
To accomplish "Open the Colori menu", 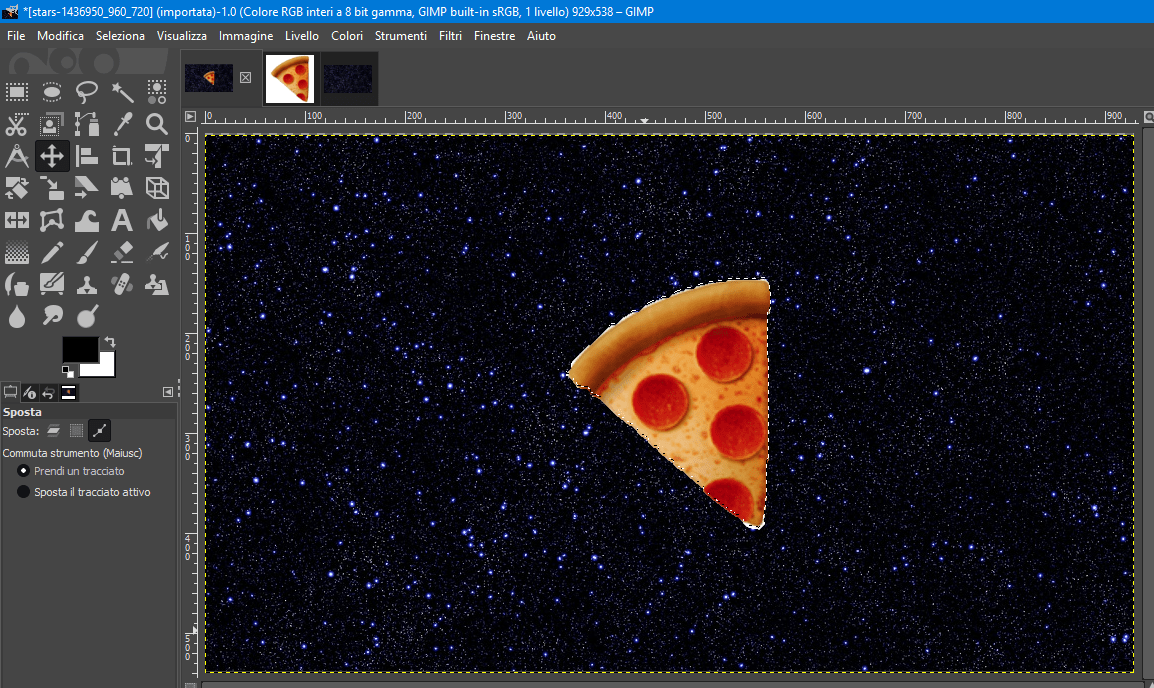I will click(347, 35).
